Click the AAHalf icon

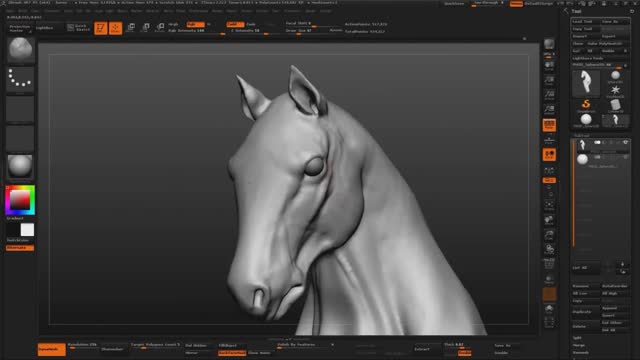click(549, 110)
